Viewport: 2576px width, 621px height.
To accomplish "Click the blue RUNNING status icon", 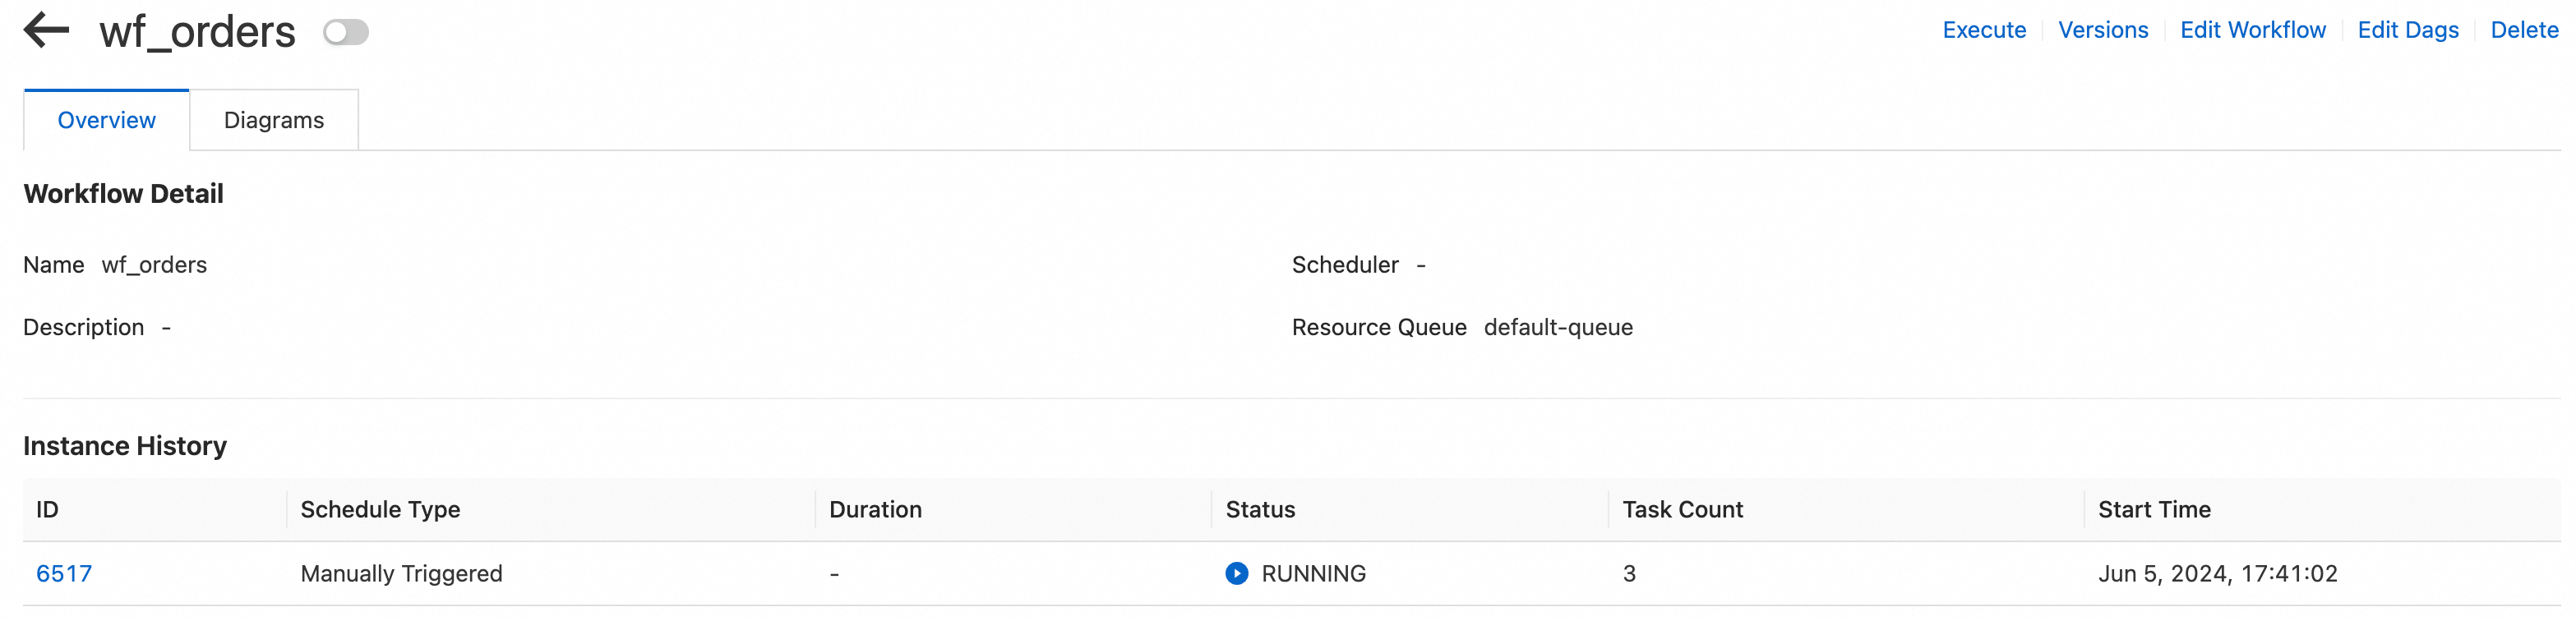I will [x=1236, y=573].
